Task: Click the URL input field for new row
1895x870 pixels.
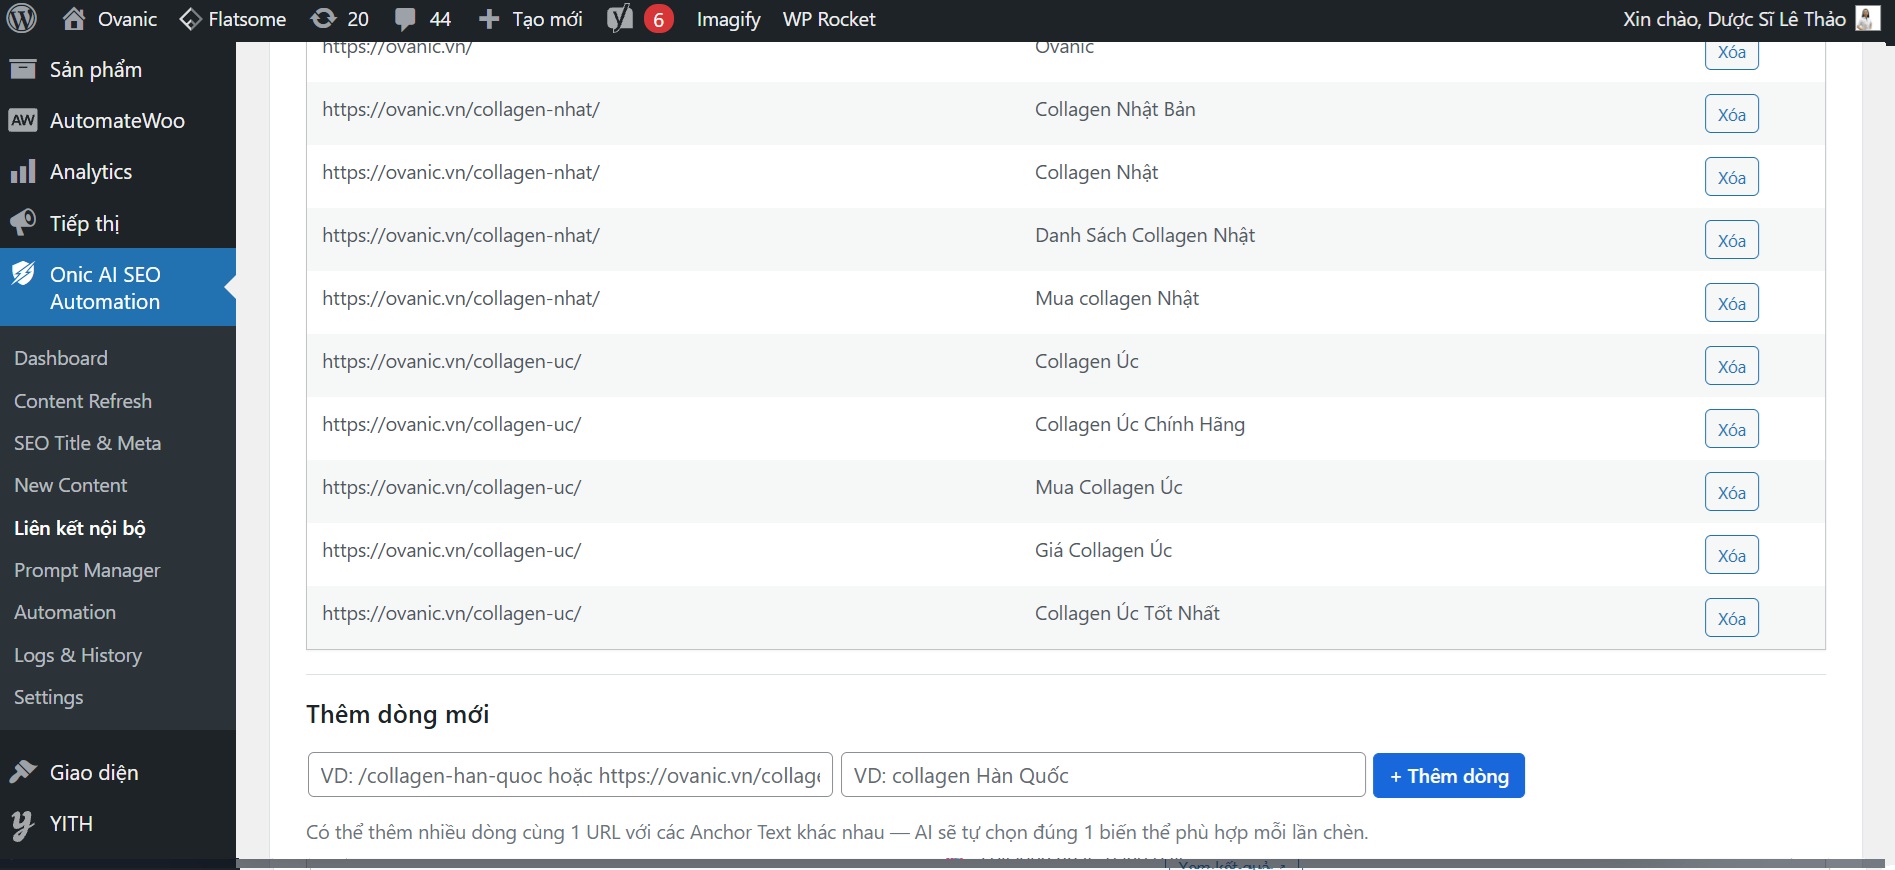Action: [x=570, y=775]
